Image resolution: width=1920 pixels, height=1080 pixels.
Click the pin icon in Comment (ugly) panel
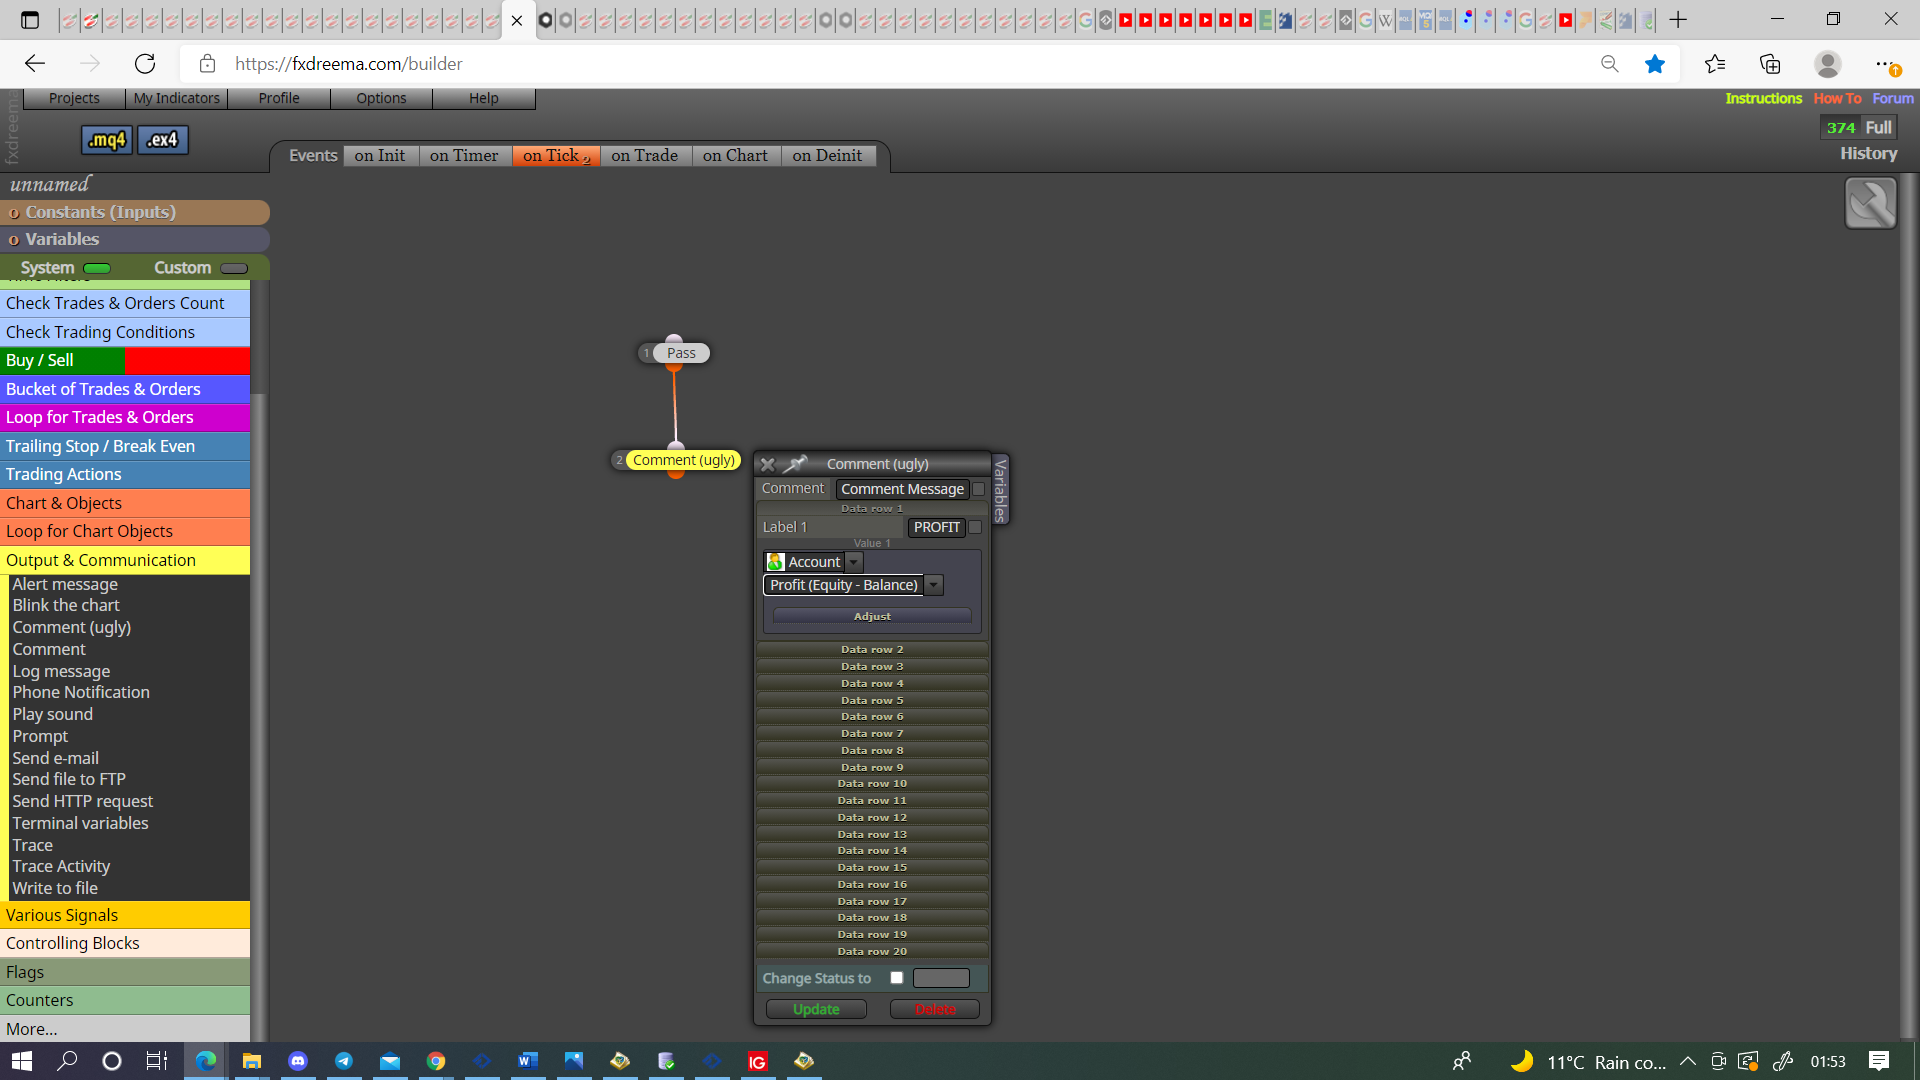tap(795, 464)
